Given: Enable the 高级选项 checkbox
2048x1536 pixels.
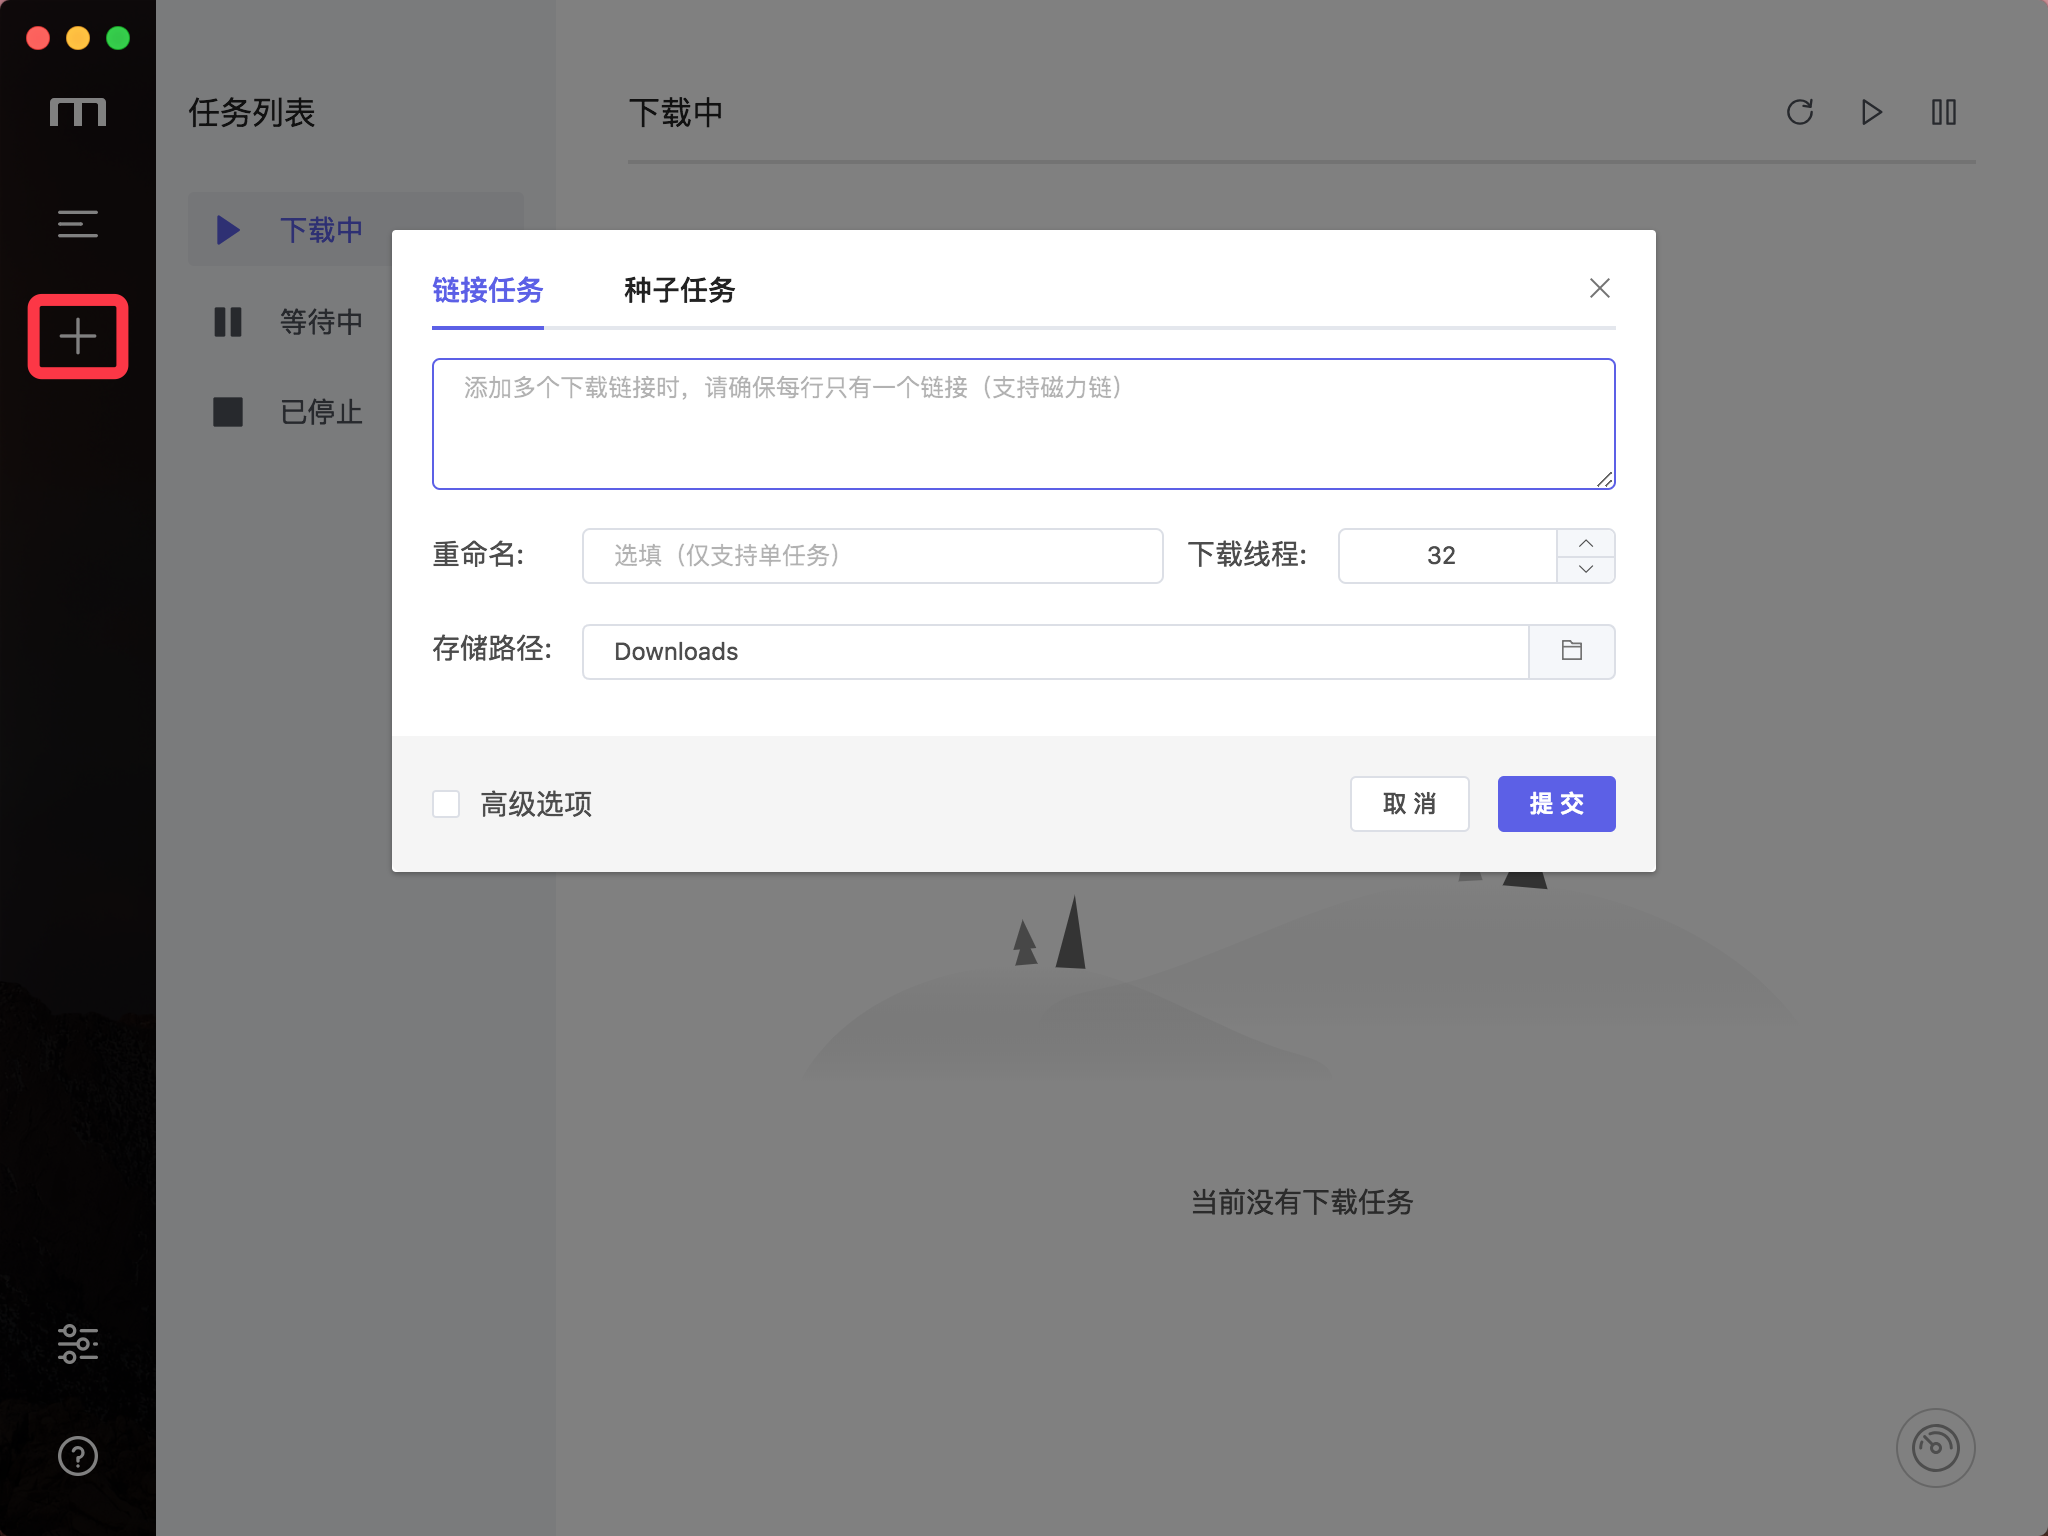Looking at the screenshot, I should 446,804.
